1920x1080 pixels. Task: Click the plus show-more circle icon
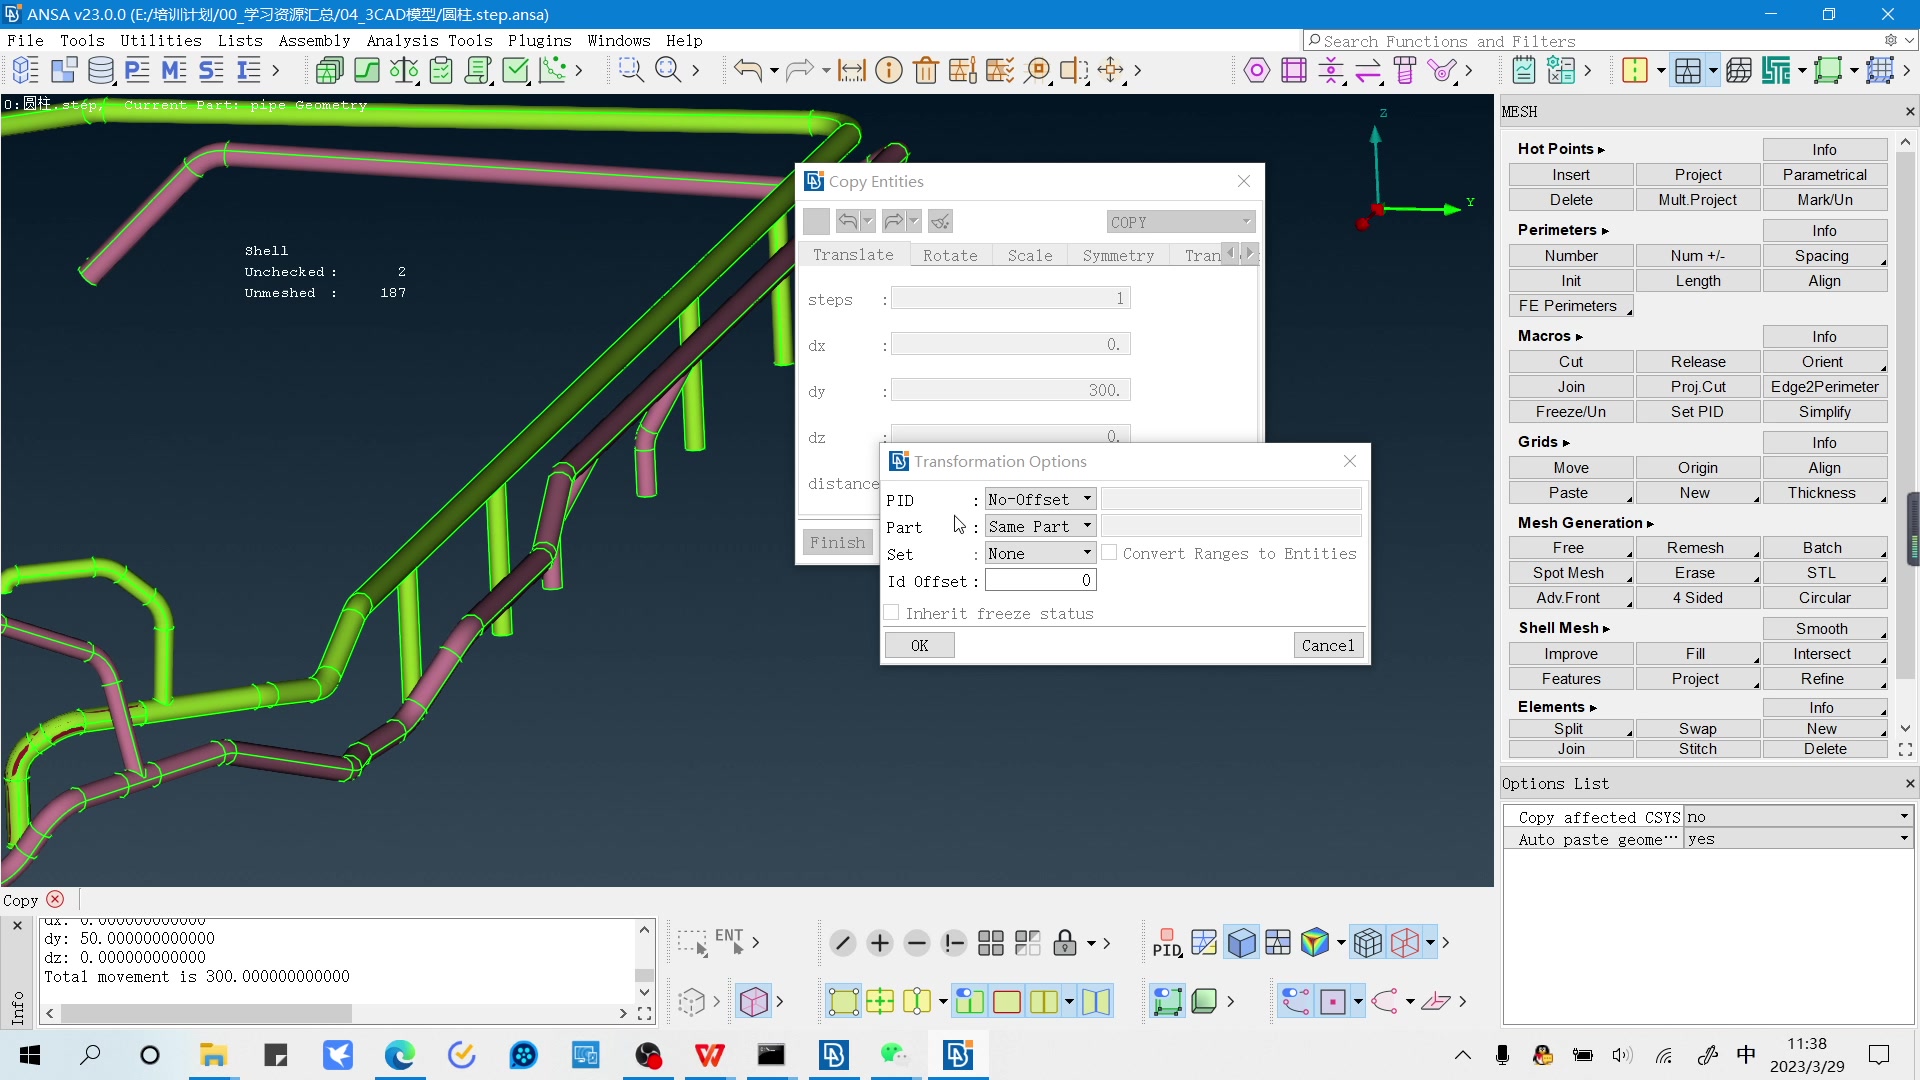(x=880, y=943)
